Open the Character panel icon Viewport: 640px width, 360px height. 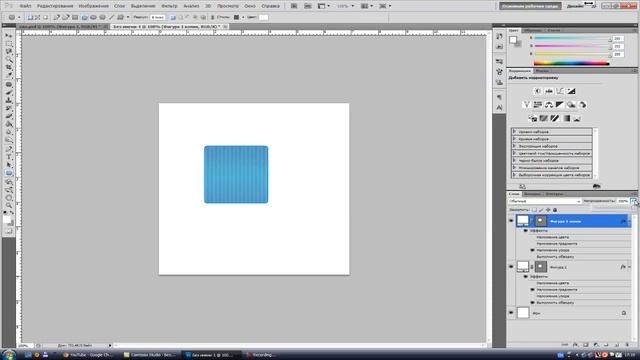(x=499, y=108)
